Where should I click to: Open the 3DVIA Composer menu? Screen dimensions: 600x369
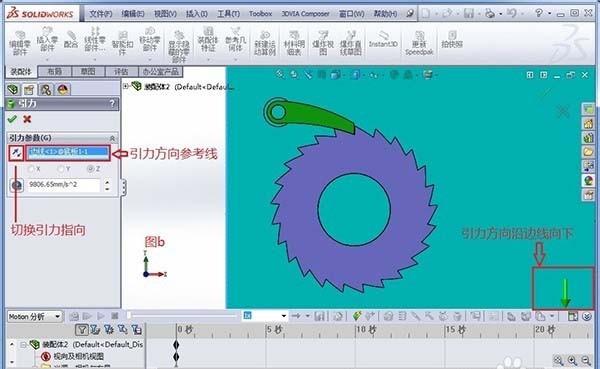click(x=305, y=14)
